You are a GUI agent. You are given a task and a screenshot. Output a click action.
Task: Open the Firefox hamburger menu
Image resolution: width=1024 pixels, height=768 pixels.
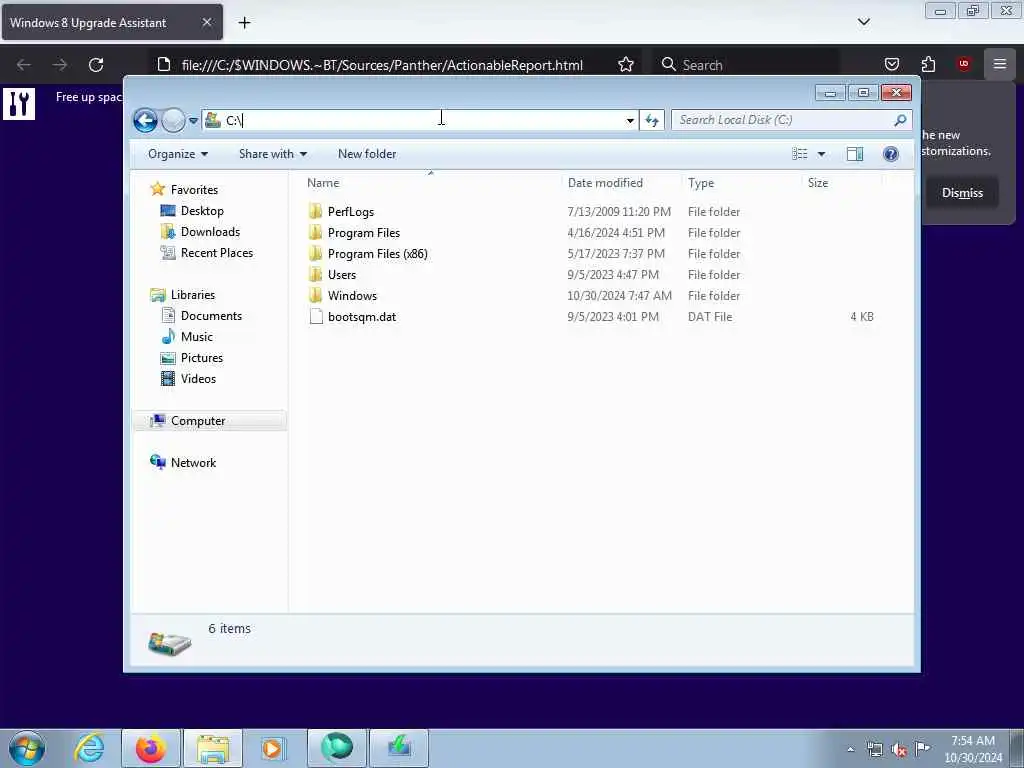point(1000,64)
